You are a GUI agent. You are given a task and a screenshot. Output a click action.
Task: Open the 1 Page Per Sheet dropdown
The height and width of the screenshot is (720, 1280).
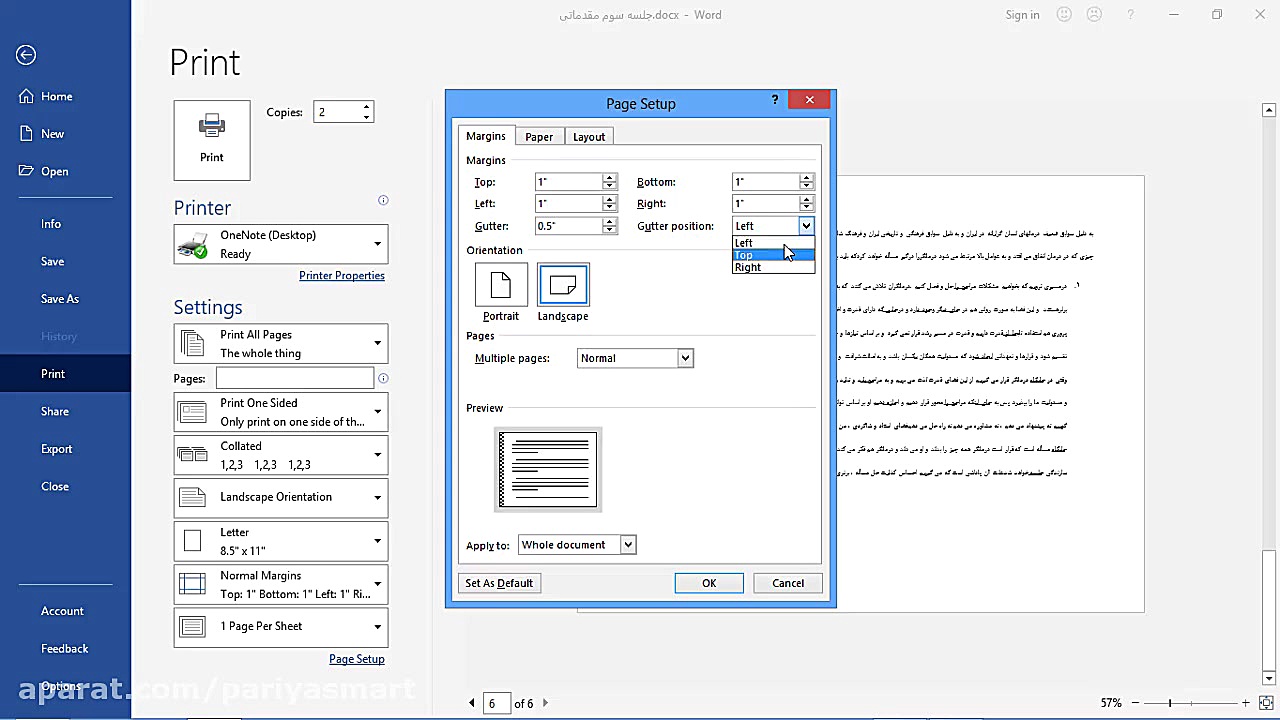(281, 627)
